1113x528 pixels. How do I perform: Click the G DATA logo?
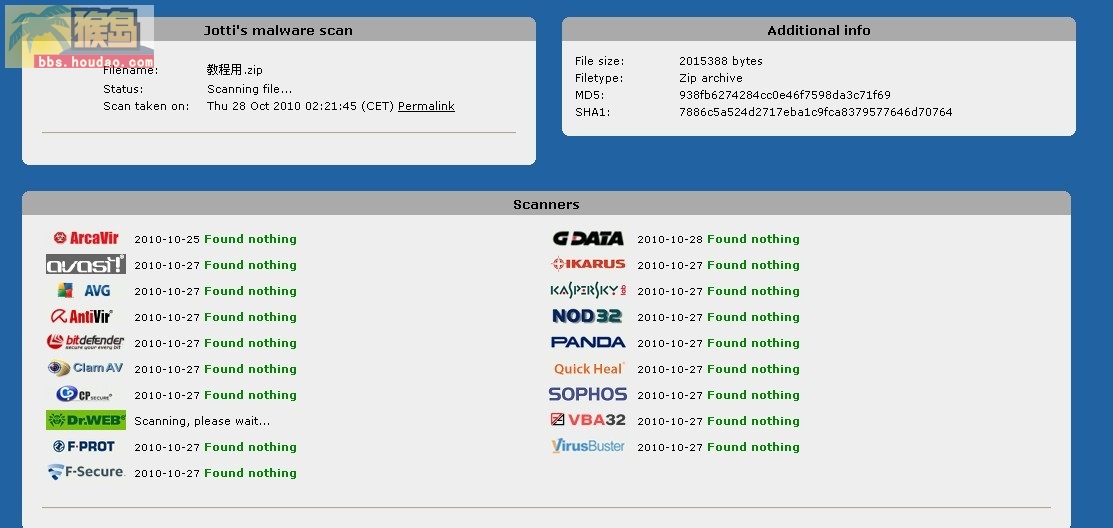pos(588,238)
